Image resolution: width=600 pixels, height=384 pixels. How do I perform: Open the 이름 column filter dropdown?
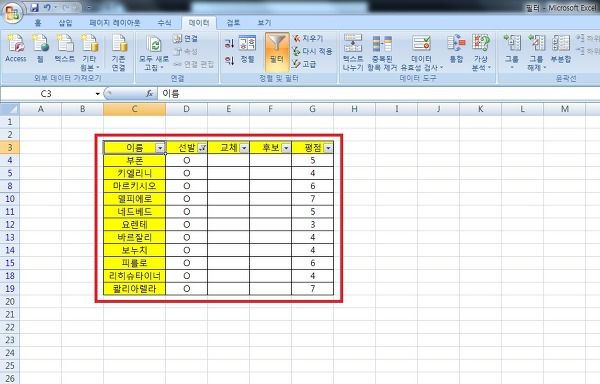tap(160, 148)
